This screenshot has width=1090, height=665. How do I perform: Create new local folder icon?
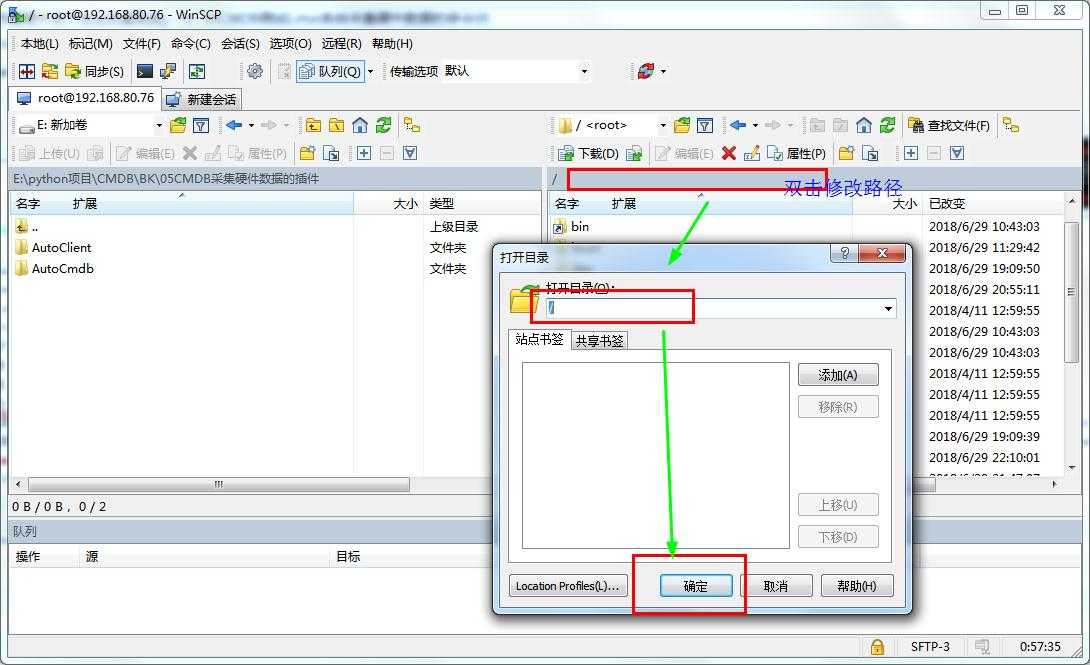(307, 153)
